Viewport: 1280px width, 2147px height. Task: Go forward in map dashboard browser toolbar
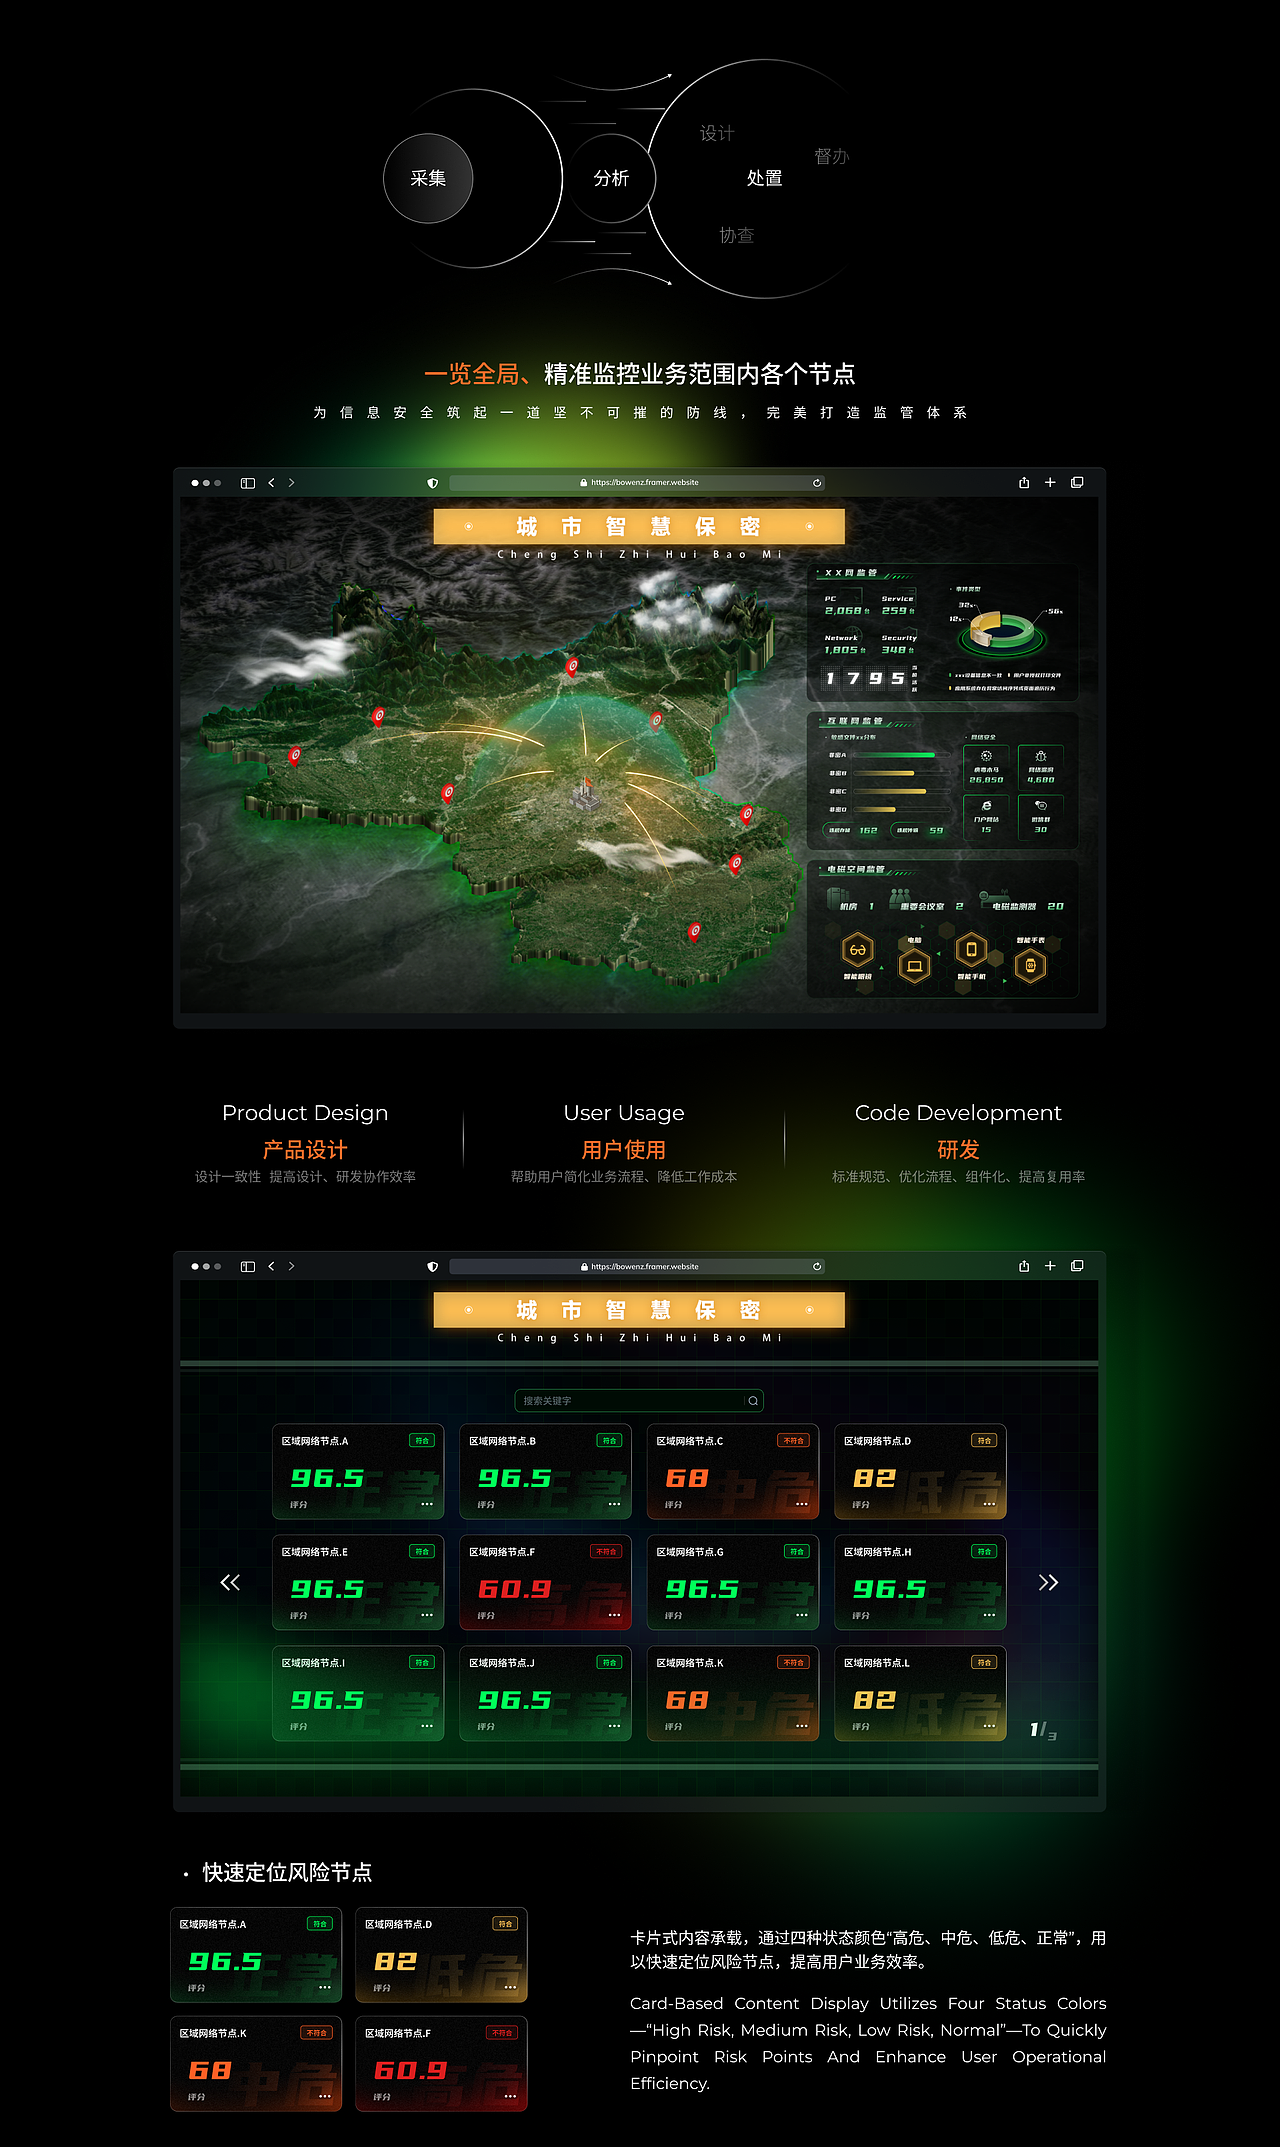point(291,483)
